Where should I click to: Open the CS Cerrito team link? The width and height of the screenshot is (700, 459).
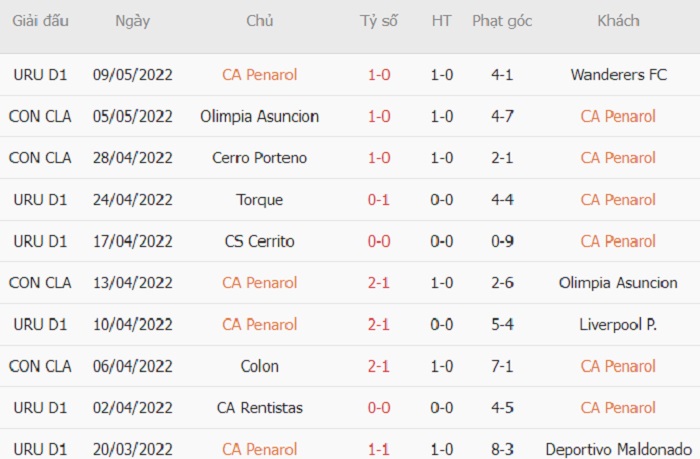(x=259, y=242)
